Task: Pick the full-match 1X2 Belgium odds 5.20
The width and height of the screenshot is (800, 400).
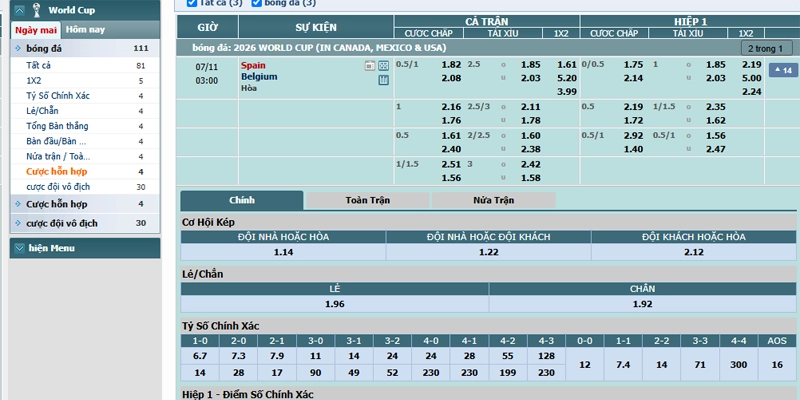Action: point(567,78)
